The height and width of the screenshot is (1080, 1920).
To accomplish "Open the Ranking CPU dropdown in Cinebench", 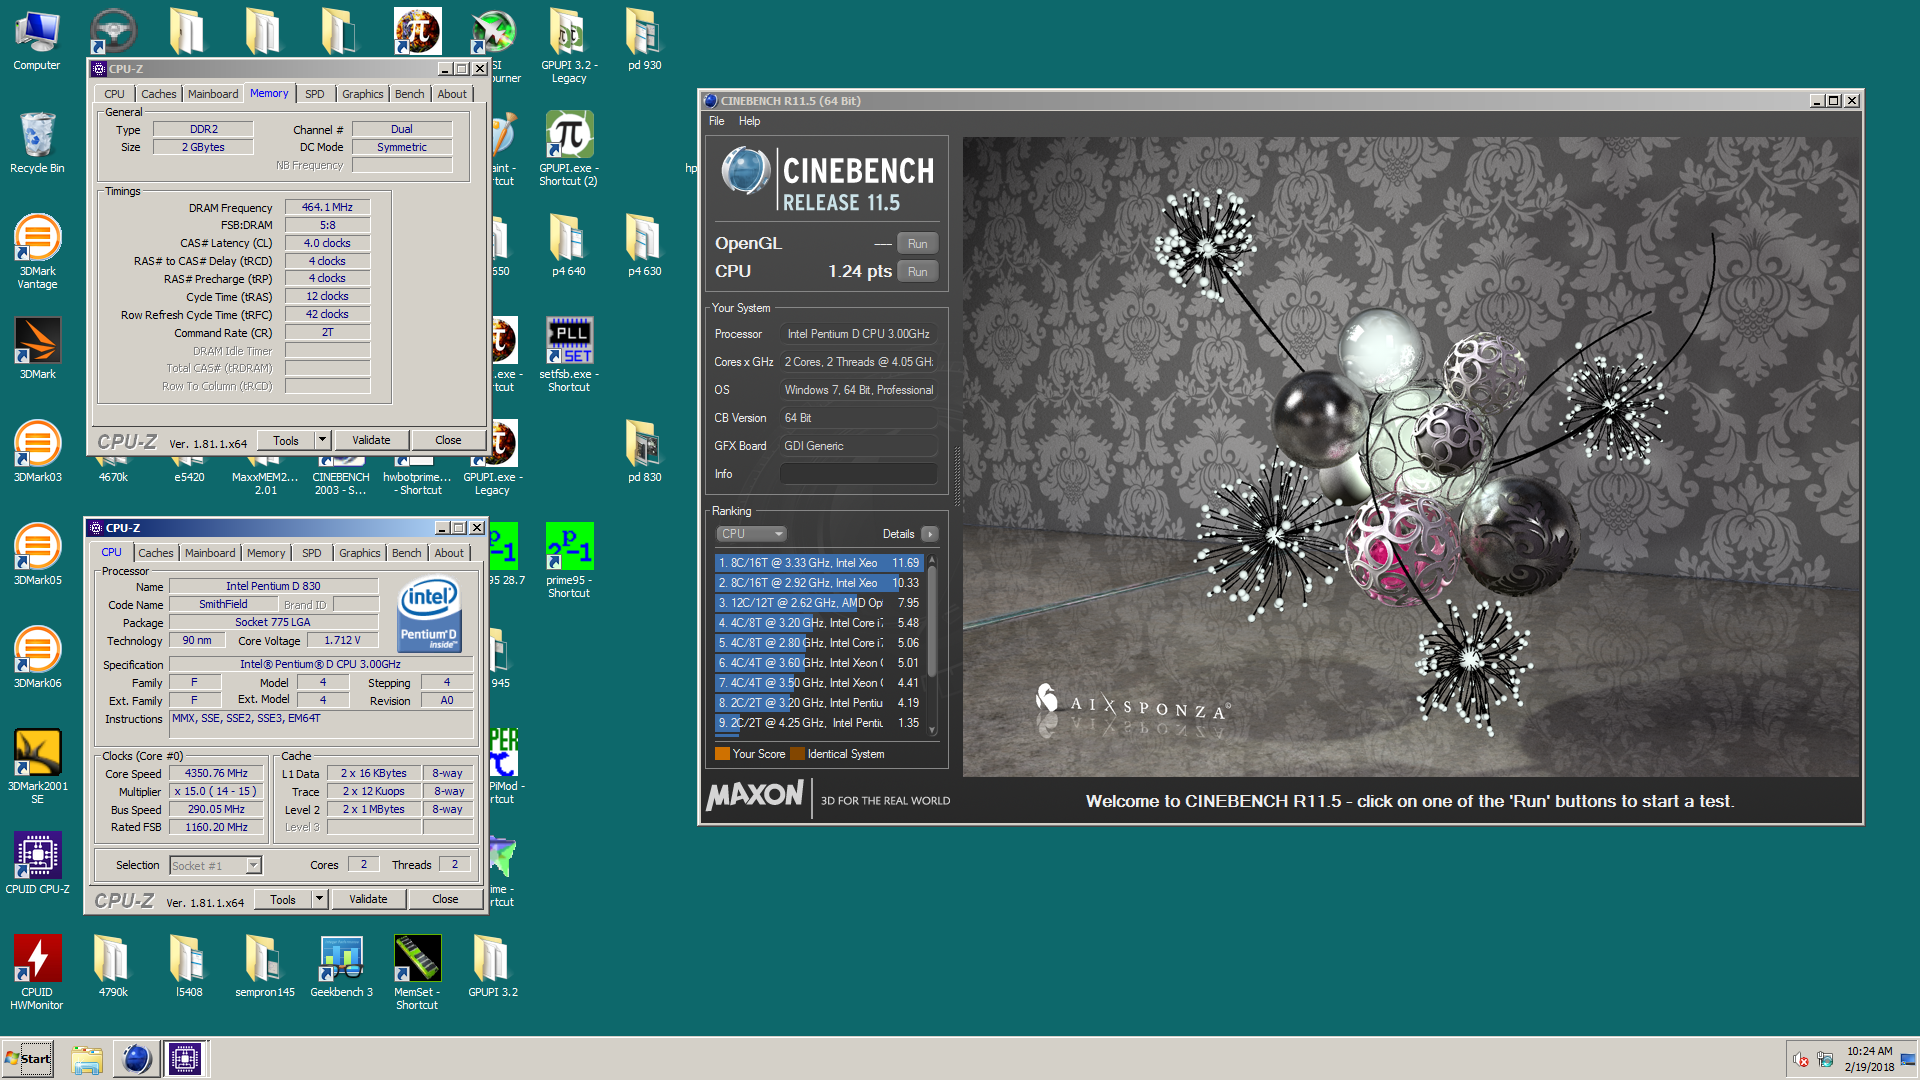I will 751,534.
